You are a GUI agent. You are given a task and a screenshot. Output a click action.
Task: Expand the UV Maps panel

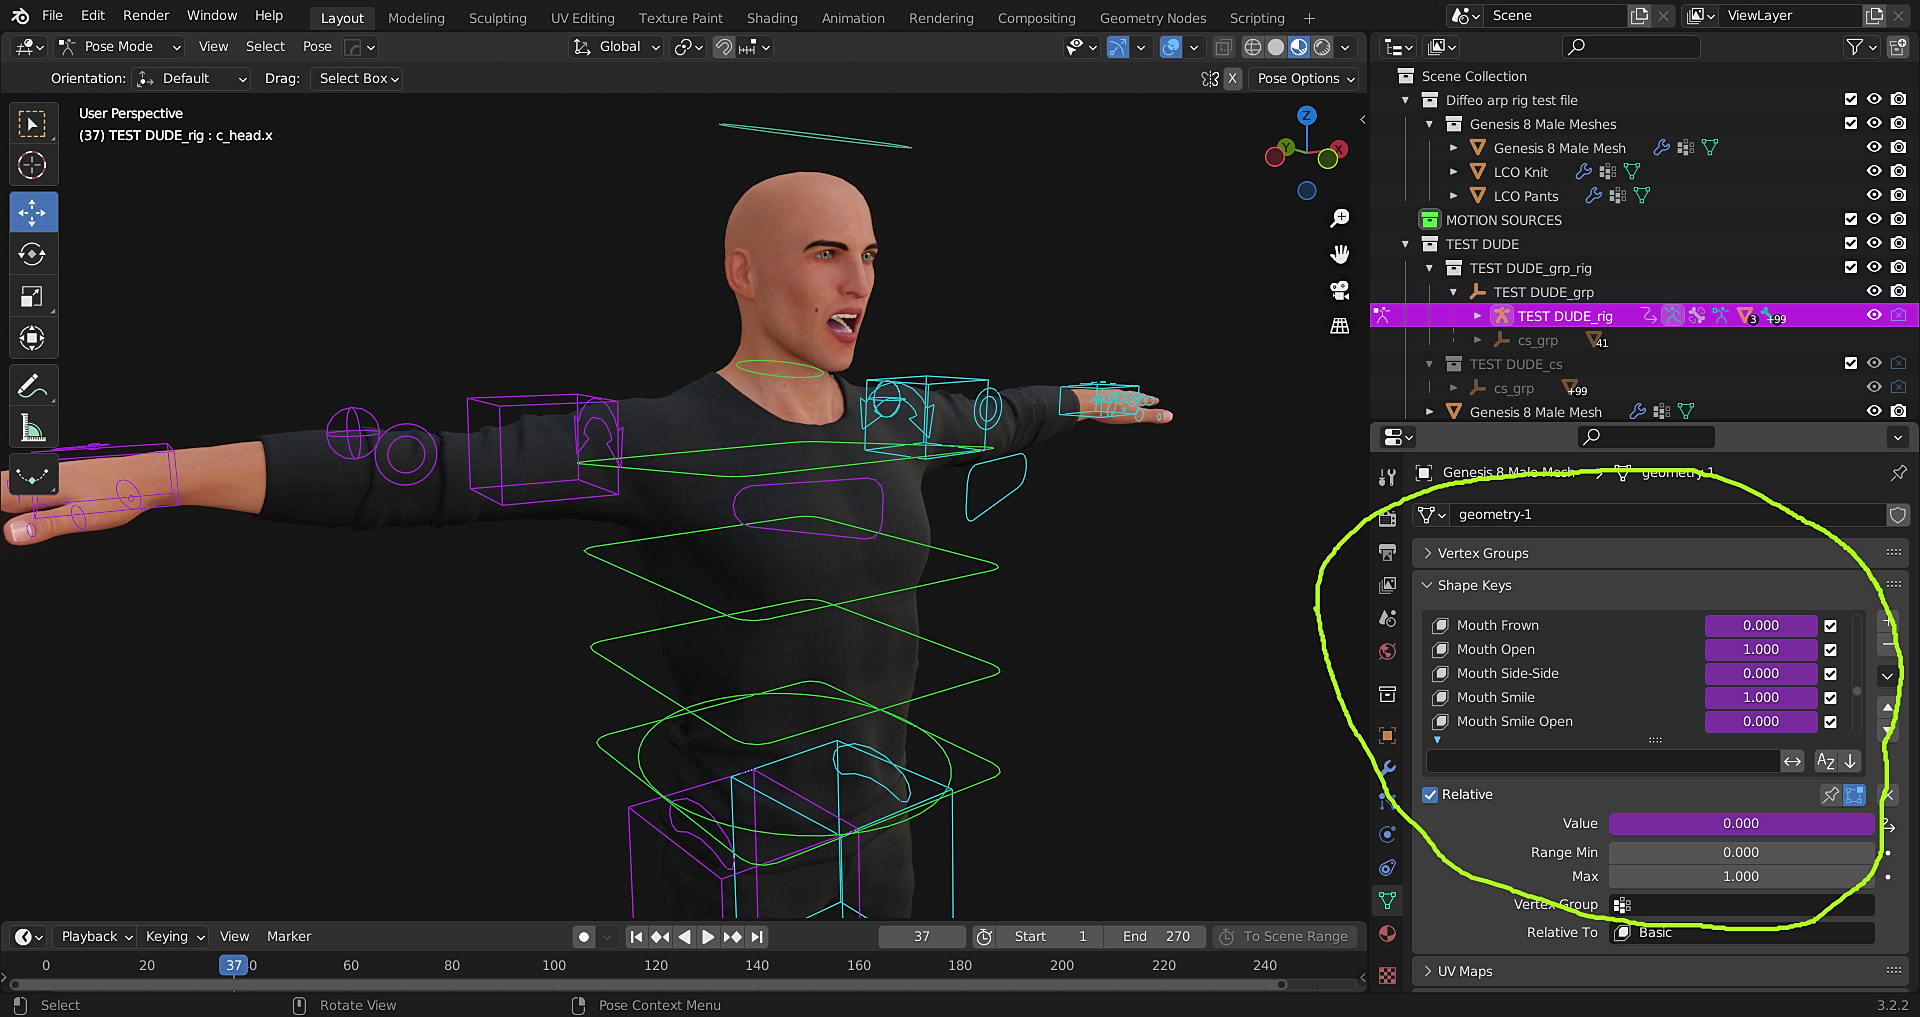1464,971
